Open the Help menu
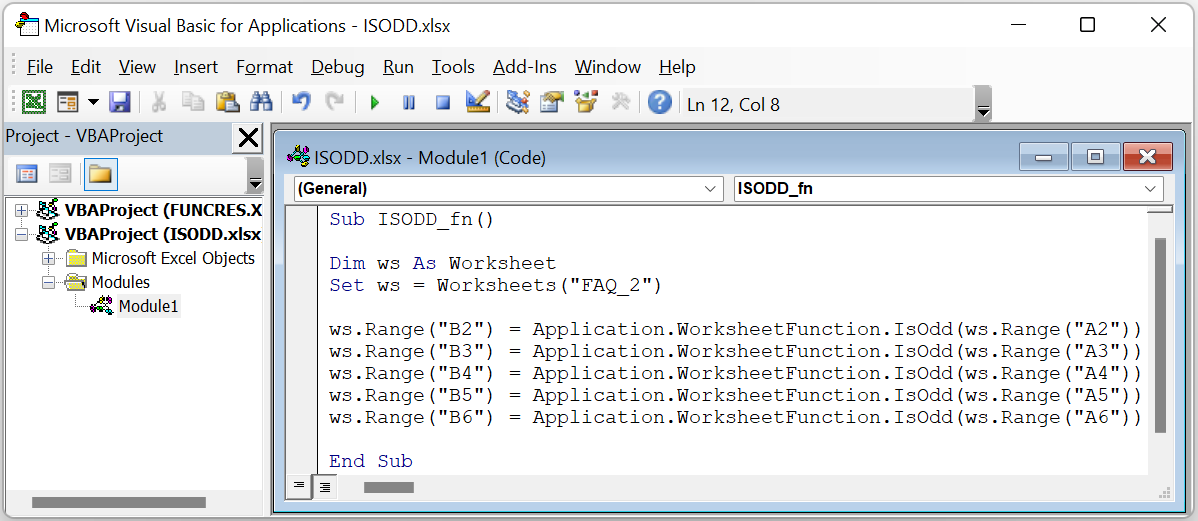 pyautogui.click(x=677, y=67)
